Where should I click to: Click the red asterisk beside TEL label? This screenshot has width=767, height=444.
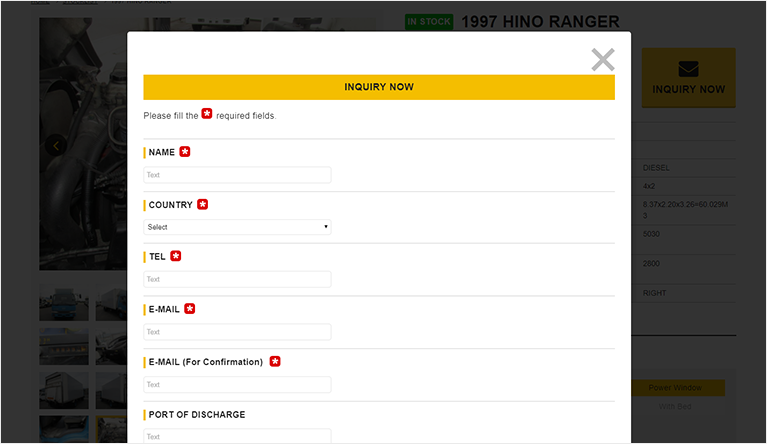[176, 256]
